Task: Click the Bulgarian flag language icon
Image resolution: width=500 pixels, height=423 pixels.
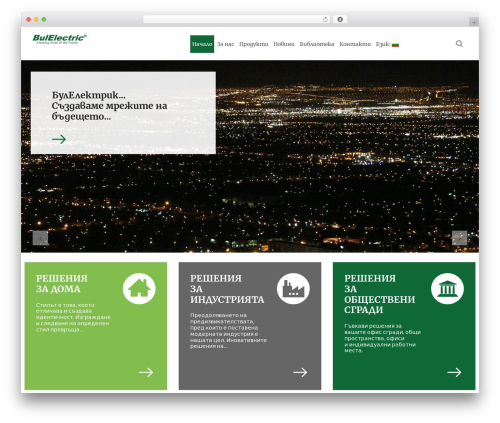Action: tap(395, 45)
